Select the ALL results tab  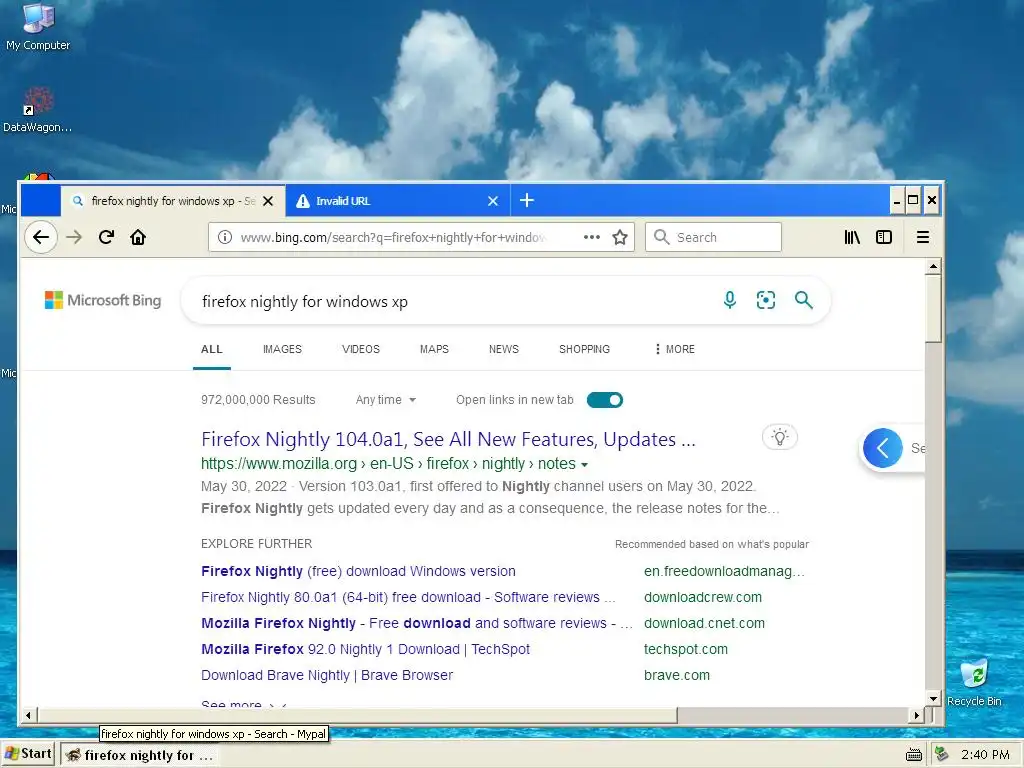[212, 349]
